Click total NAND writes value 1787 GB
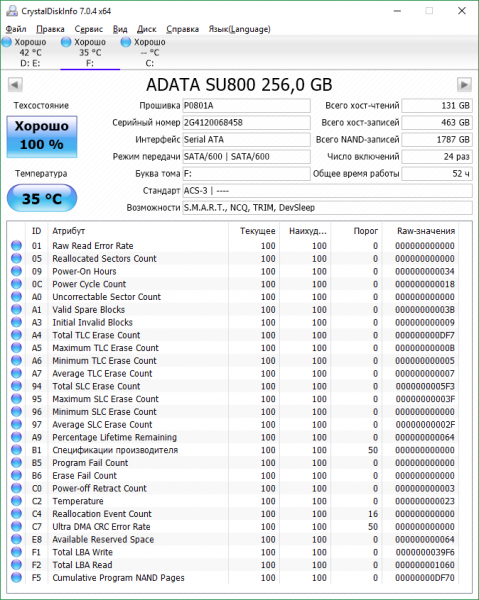The image size is (479, 600). point(437,140)
